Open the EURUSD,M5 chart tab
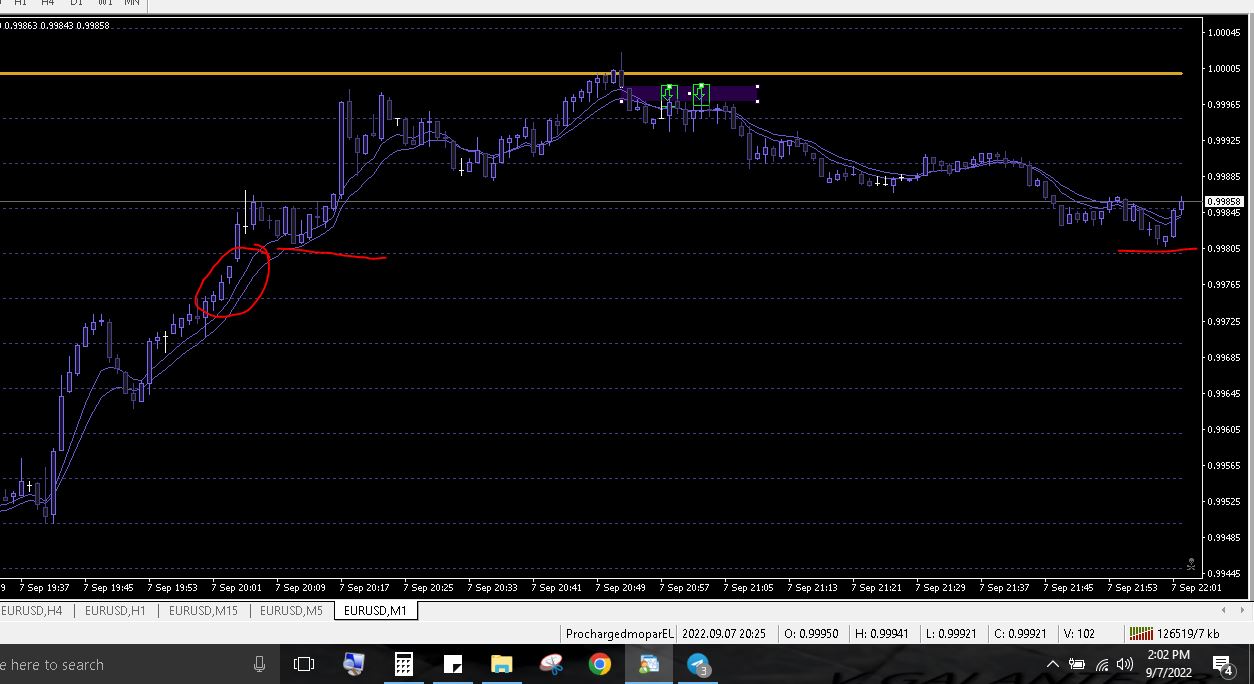1254x684 pixels. tap(290, 610)
